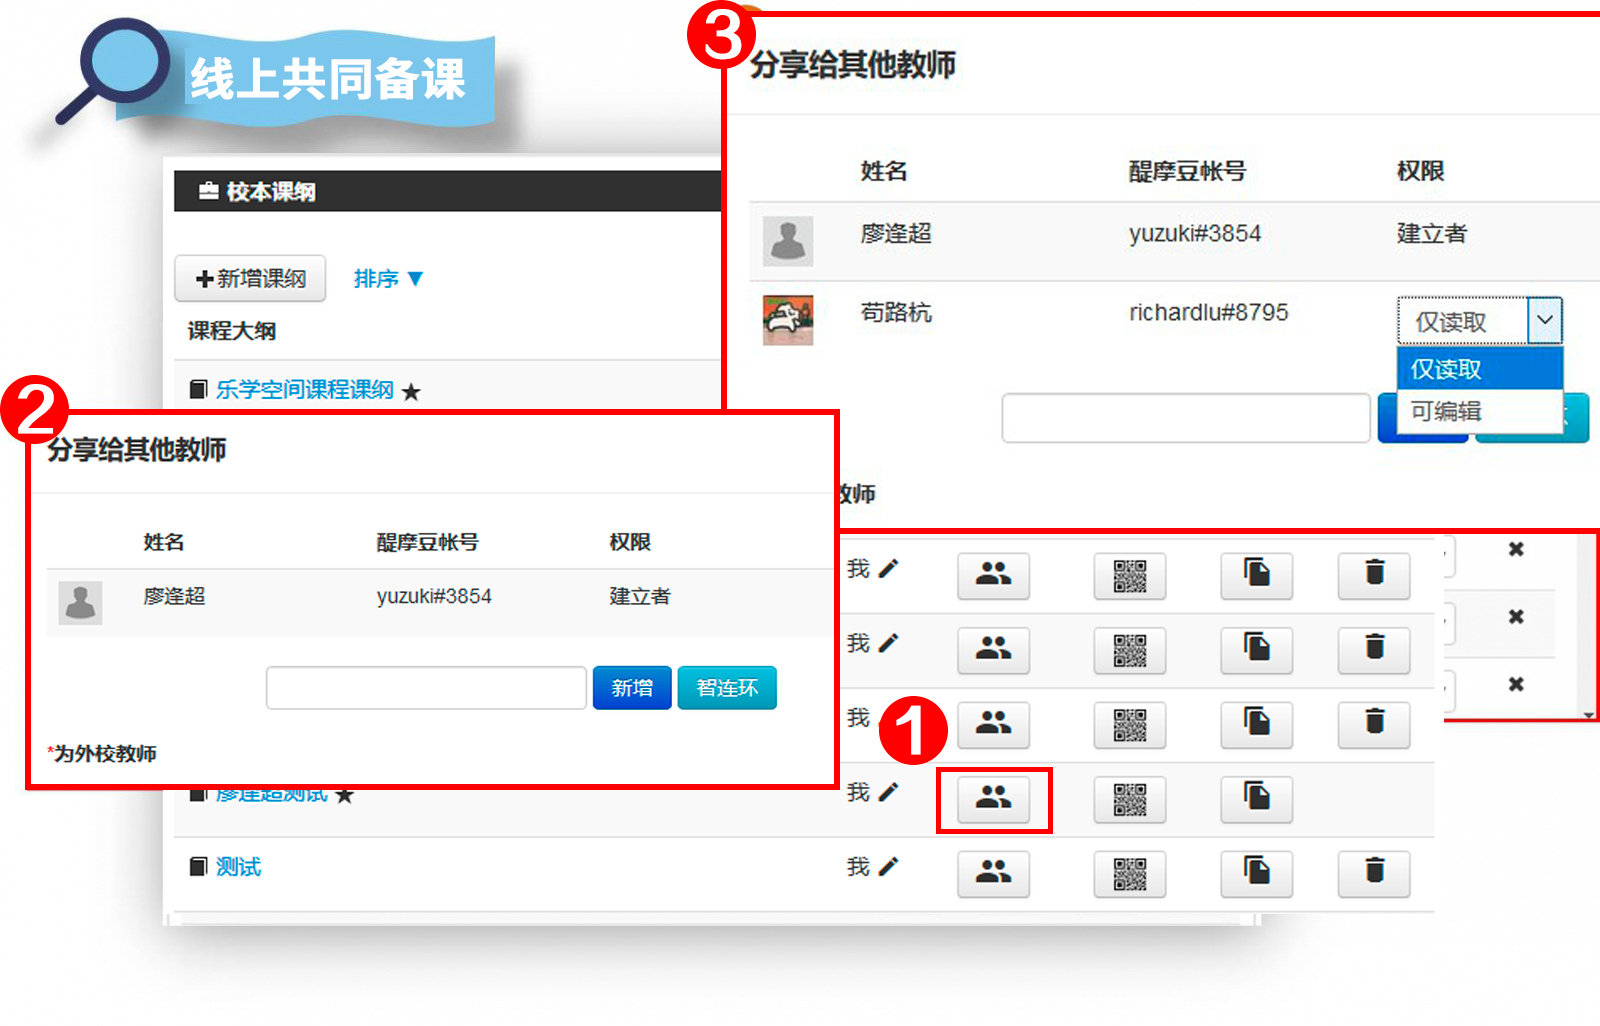Click 苟路杭's avatar thumbnail
1600x1026 pixels.
pos(788,320)
